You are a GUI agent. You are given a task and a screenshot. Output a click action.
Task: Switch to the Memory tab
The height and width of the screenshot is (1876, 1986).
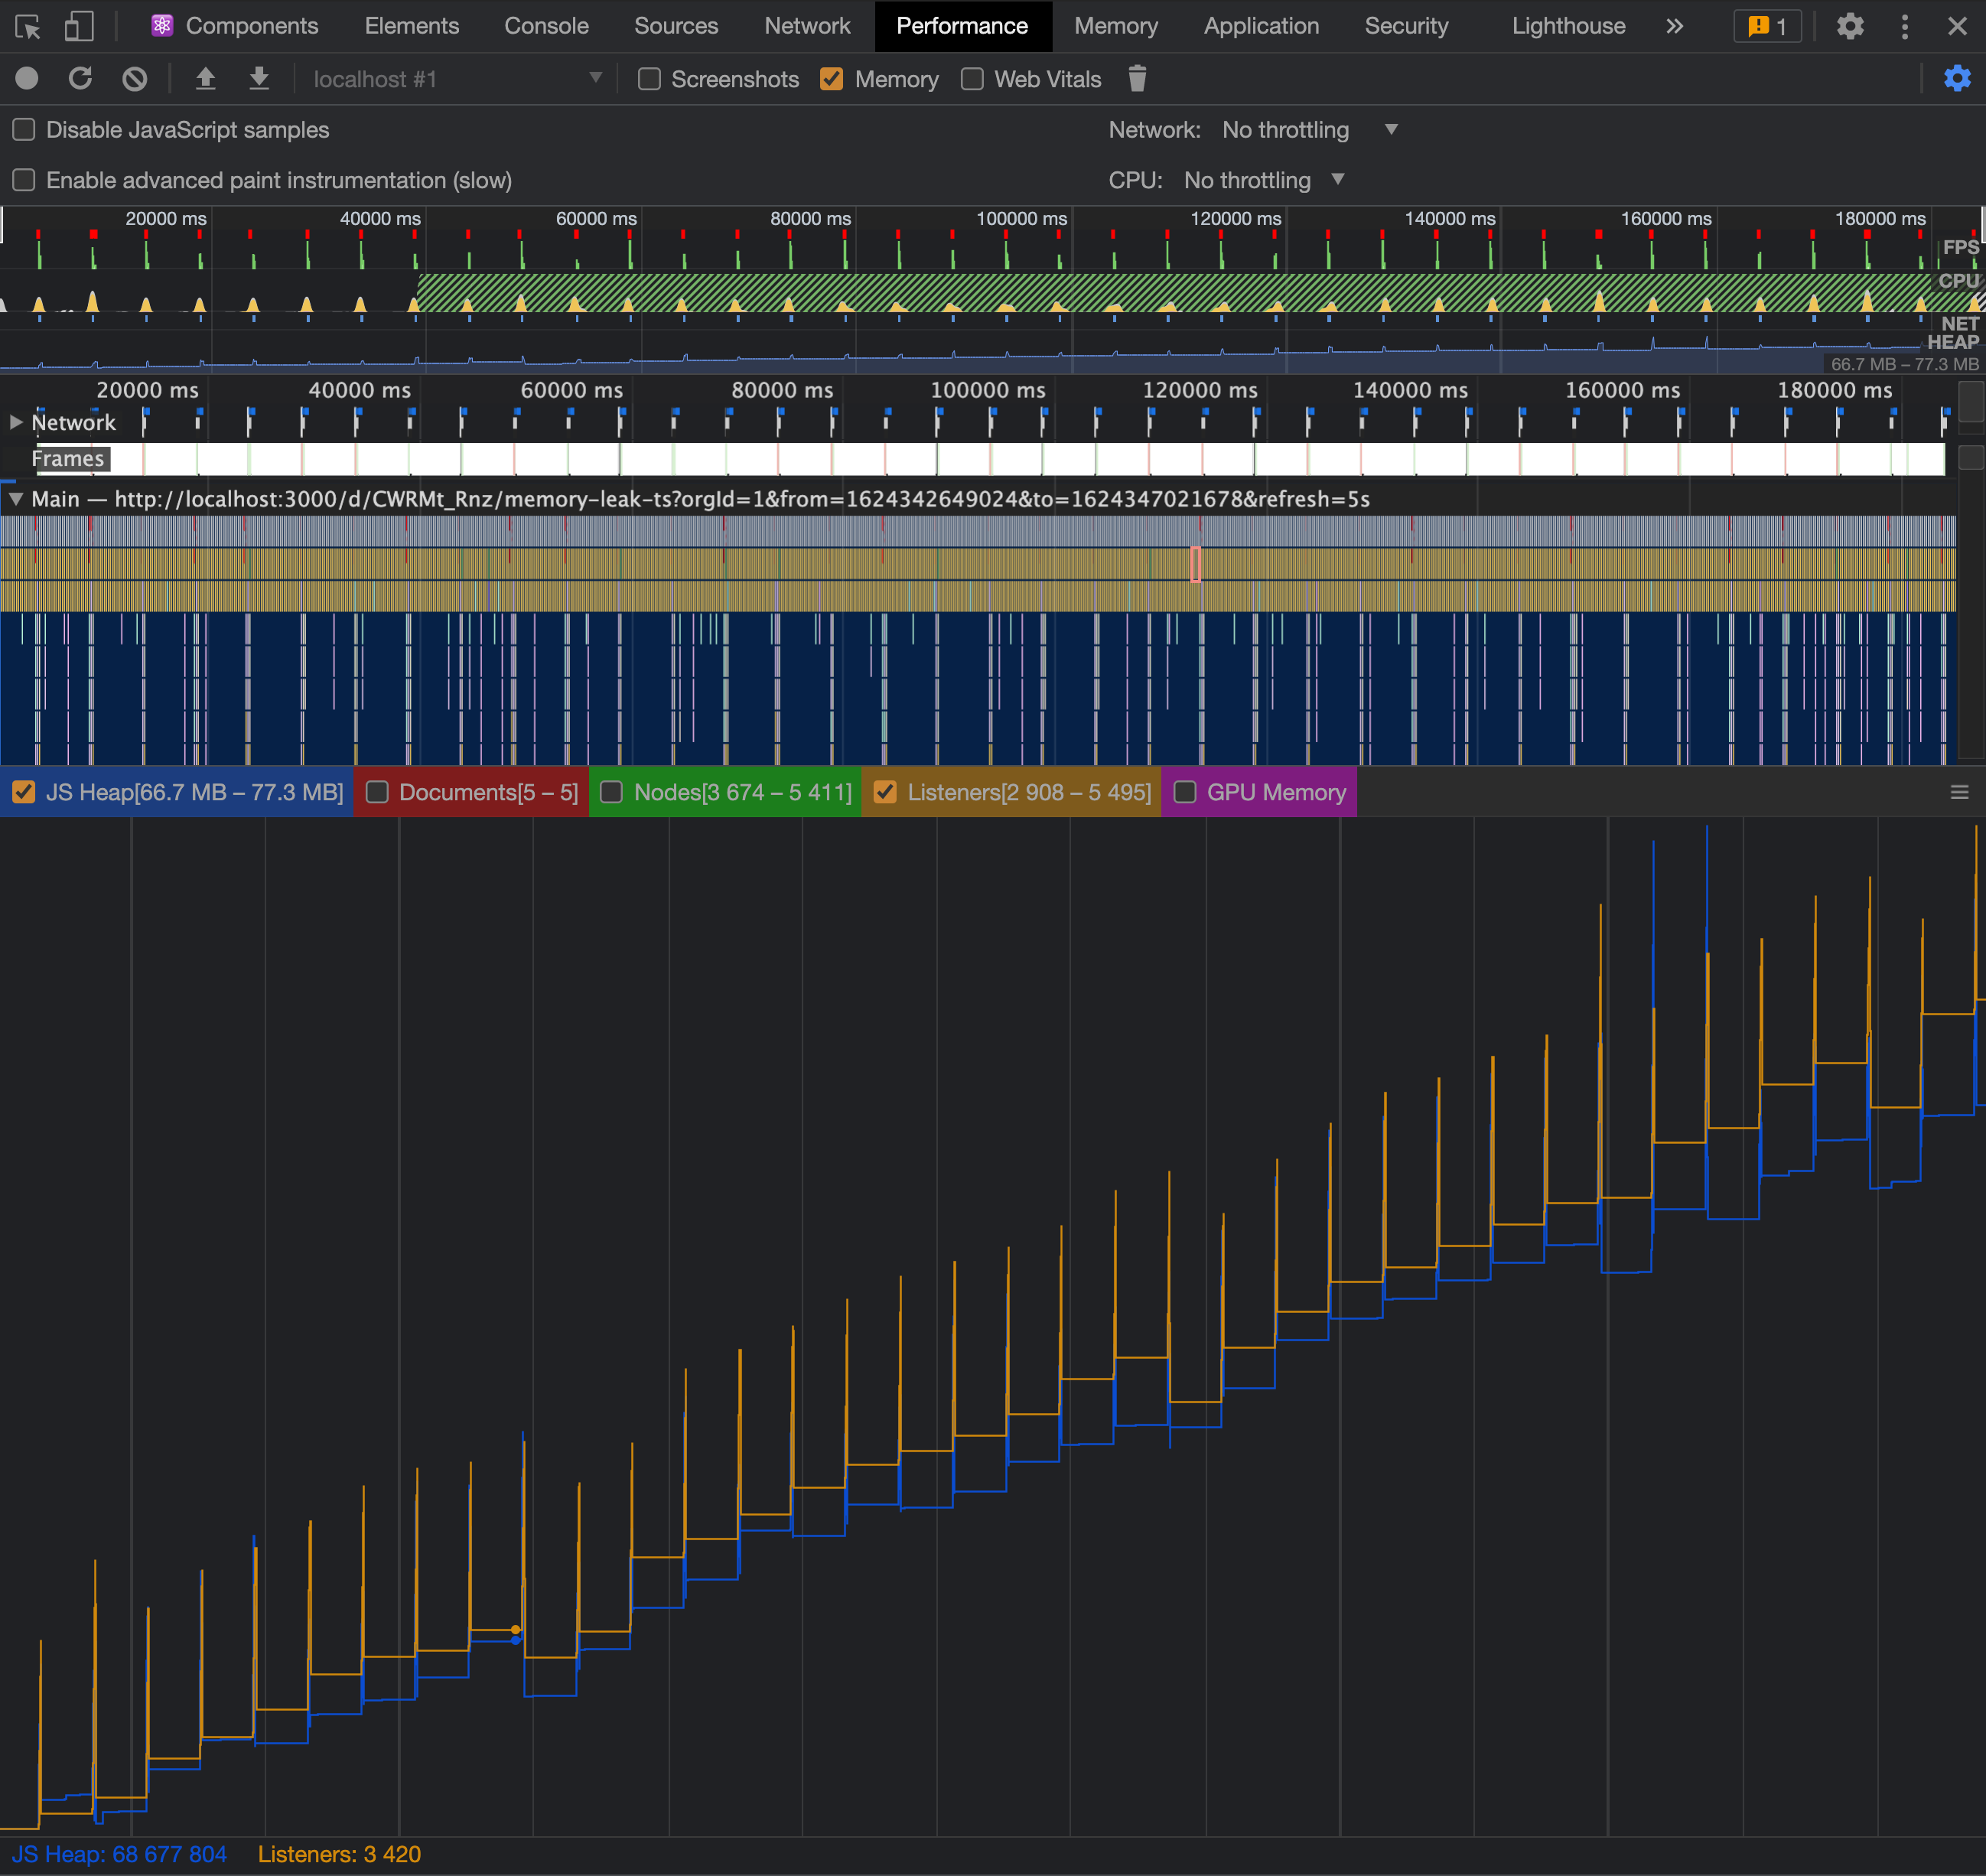[1116, 26]
